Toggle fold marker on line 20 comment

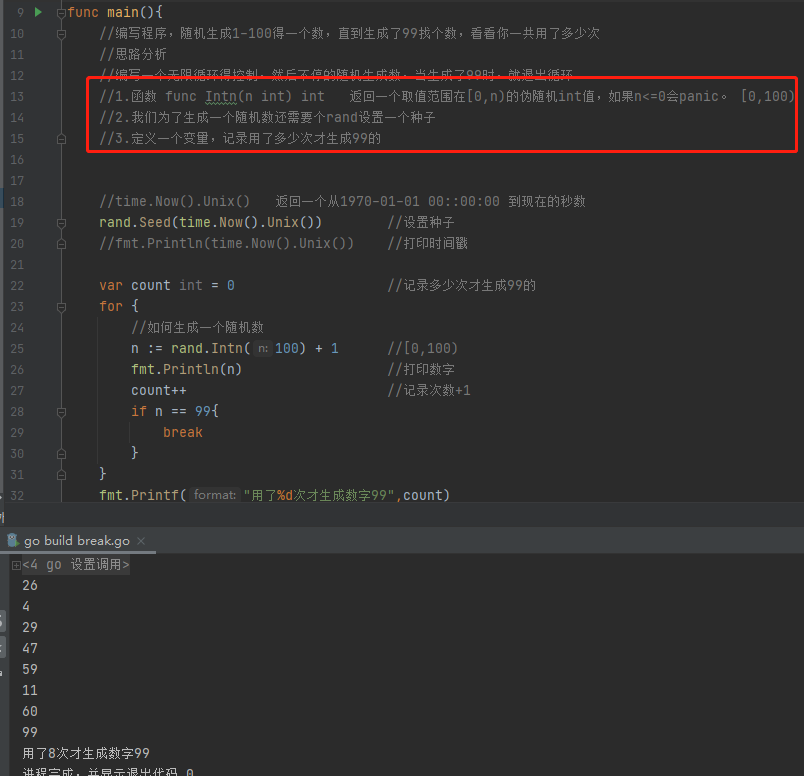coord(61,244)
